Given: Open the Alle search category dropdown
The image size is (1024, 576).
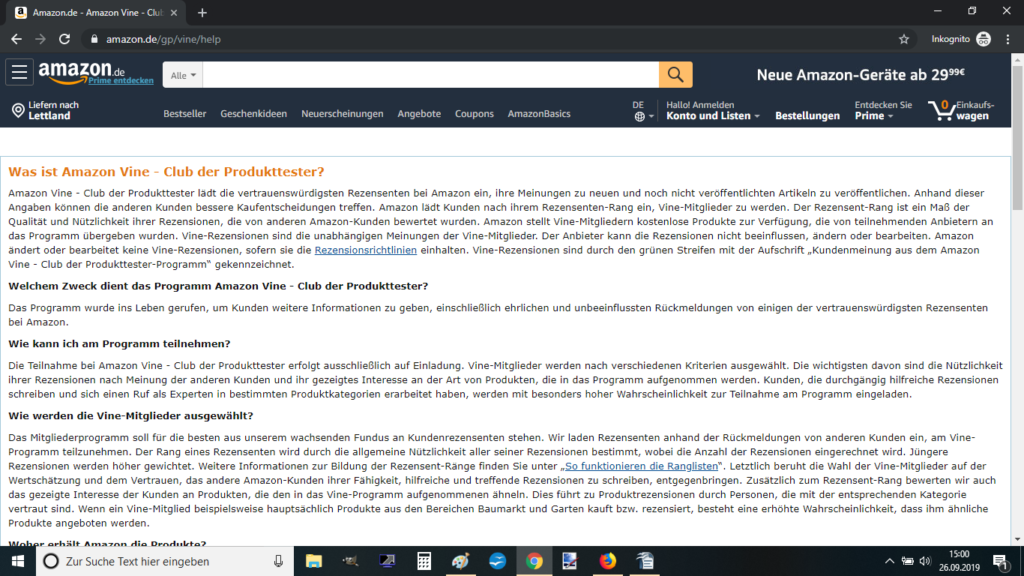Looking at the screenshot, I should point(183,75).
